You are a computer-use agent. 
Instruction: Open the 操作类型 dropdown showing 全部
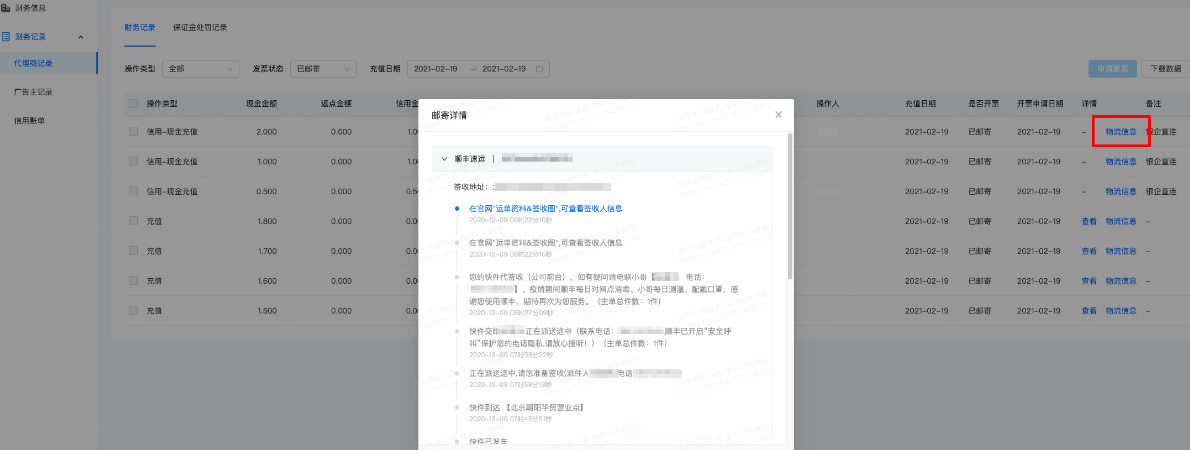click(200, 68)
